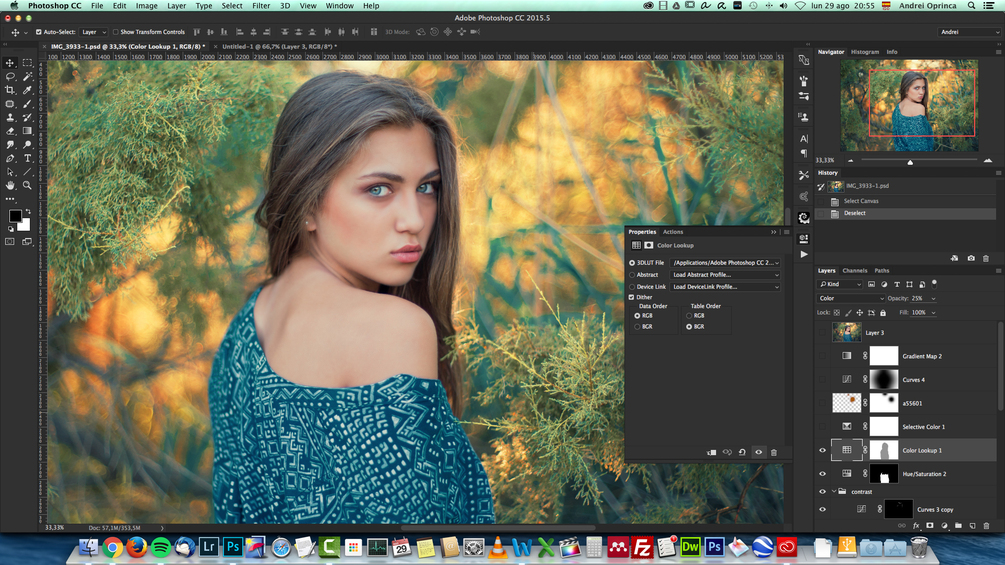Image resolution: width=1005 pixels, height=565 pixels.
Task: Enable Show Transform Controls checkbox
Action: point(115,32)
